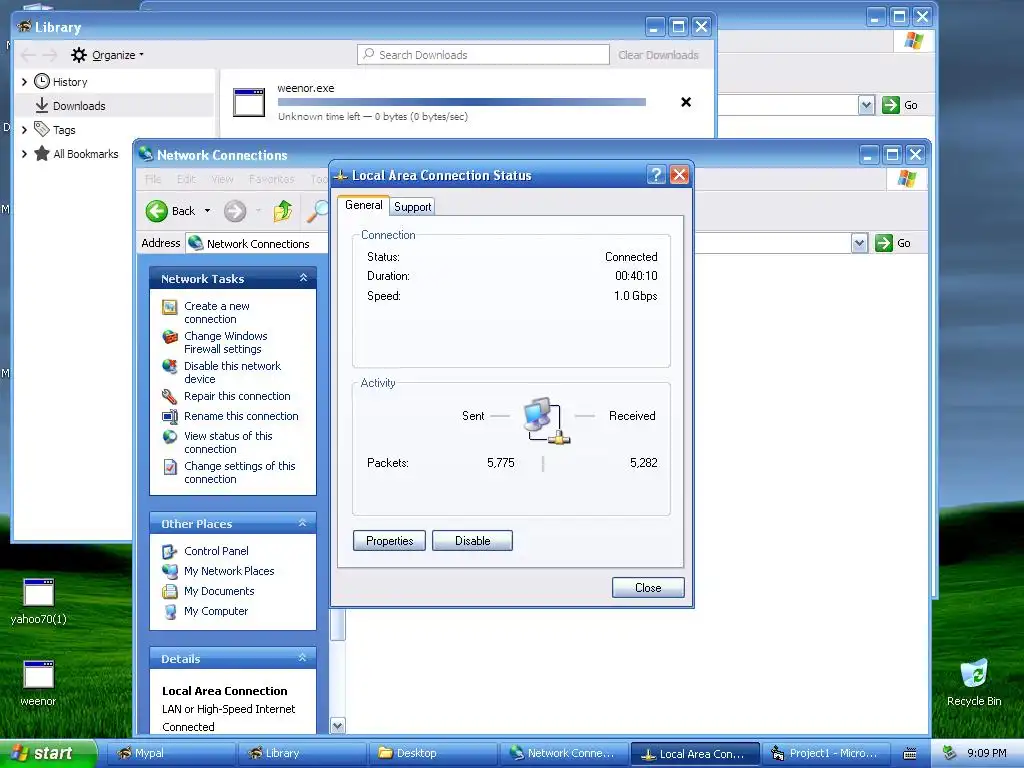Click the network tray icon near clock

[x=950, y=753]
